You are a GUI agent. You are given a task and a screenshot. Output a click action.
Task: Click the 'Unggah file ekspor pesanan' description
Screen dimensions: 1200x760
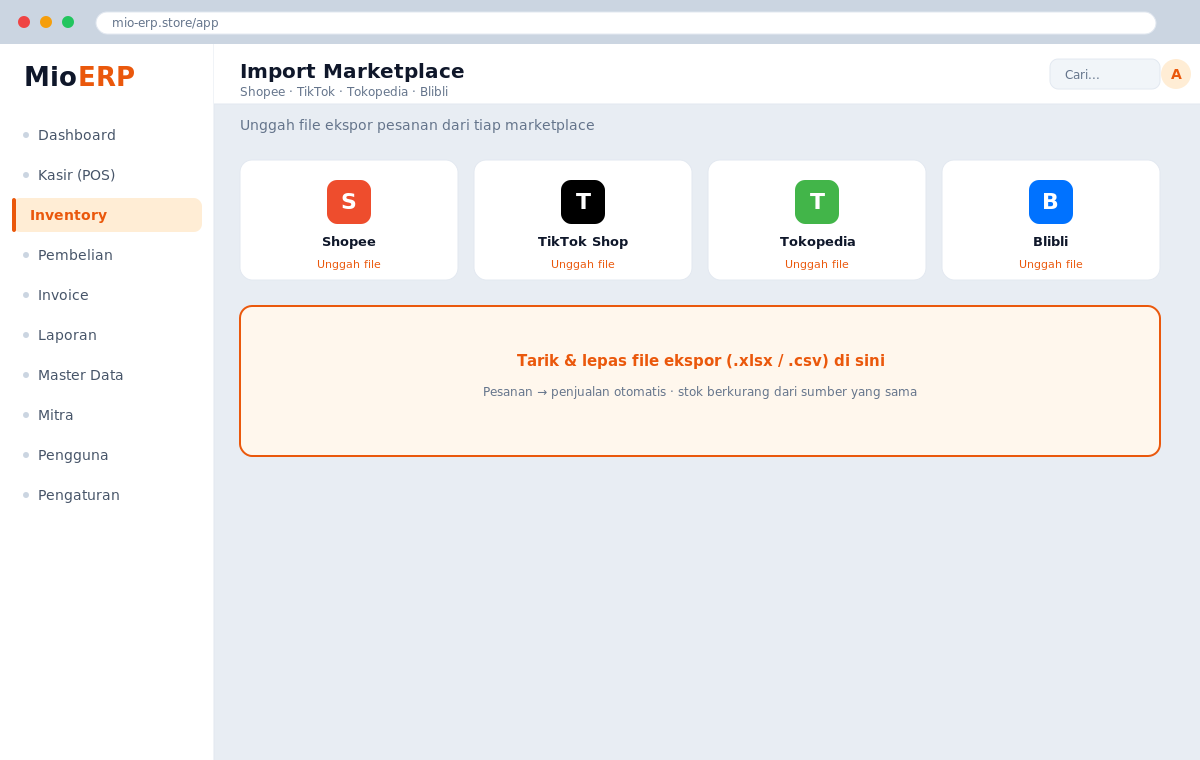[x=417, y=125]
